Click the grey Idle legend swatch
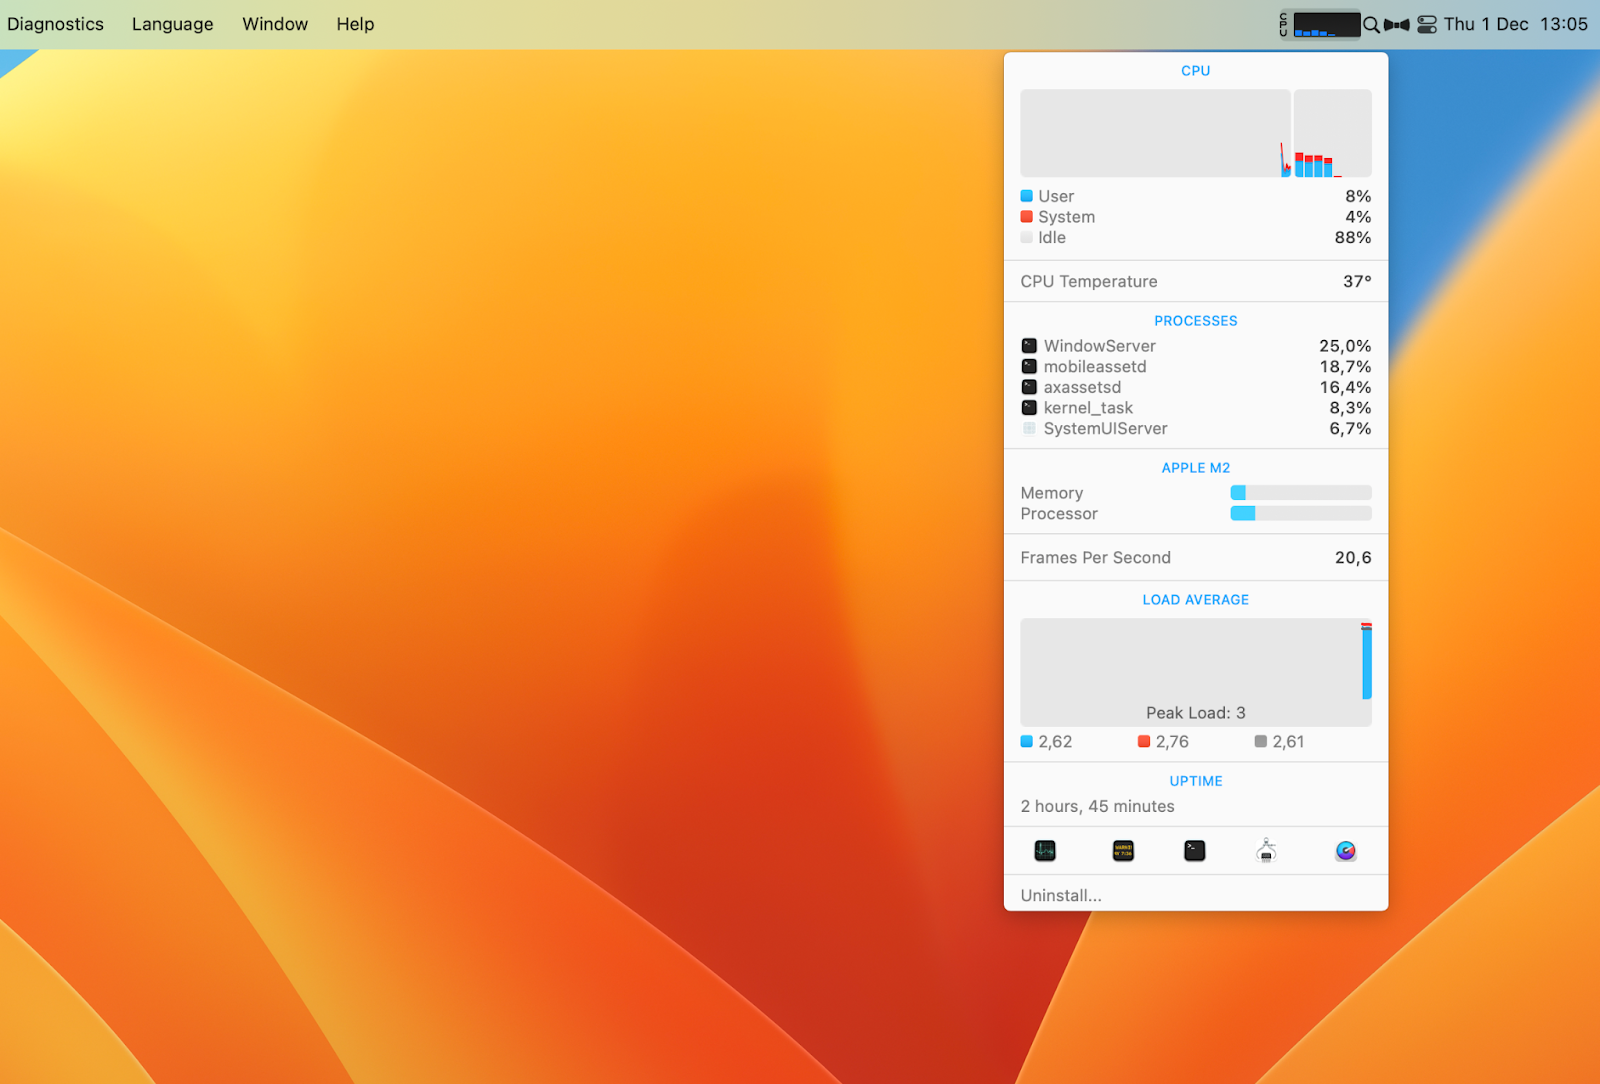This screenshot has height=1084, width=1600. (1026, 237)
